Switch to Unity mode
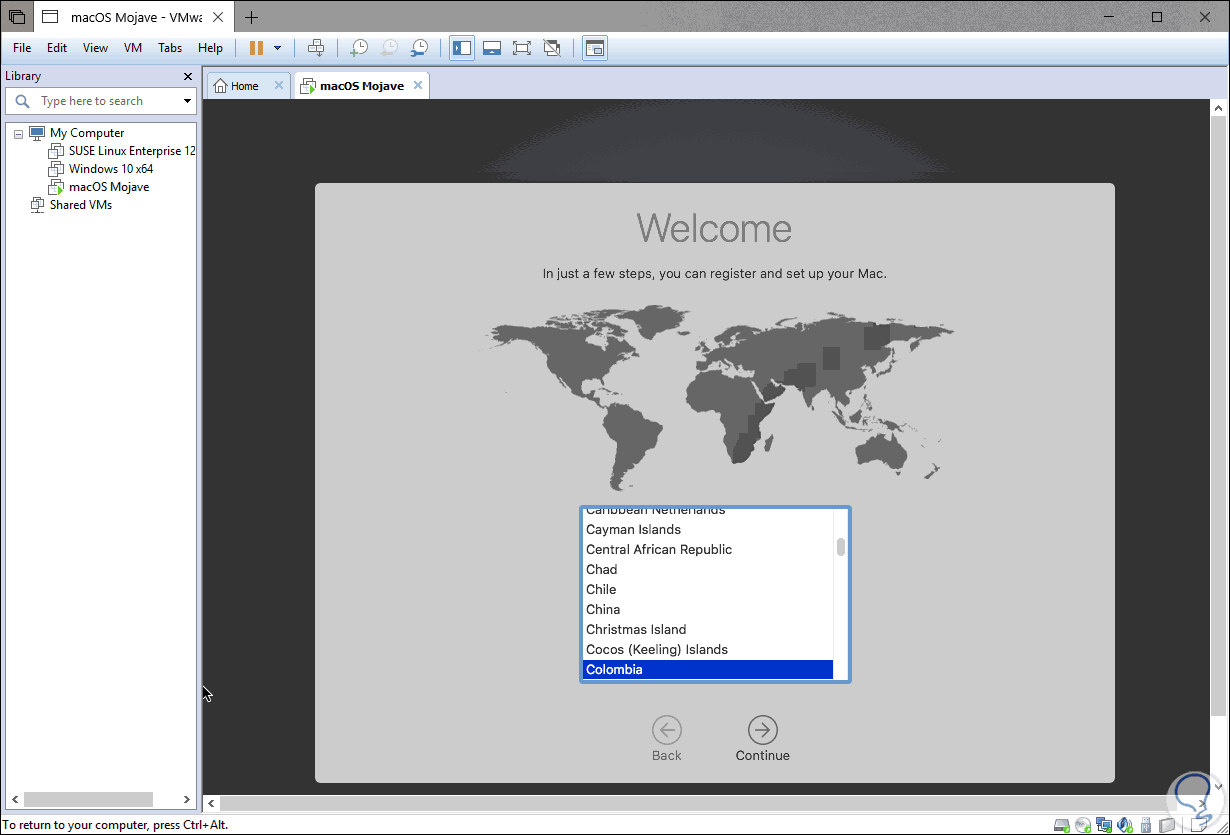The width and height of the screenshot is (1230, 835). click(551, 48)
